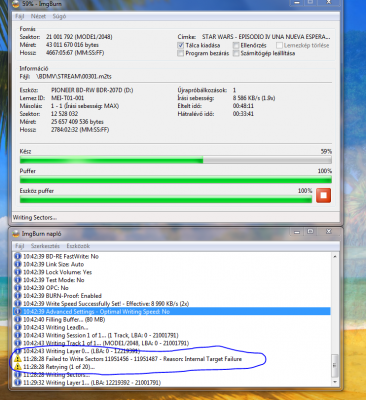Click info icon beside Writing Layer 1 entry
The image size is (366, 400).
point(18,383)
